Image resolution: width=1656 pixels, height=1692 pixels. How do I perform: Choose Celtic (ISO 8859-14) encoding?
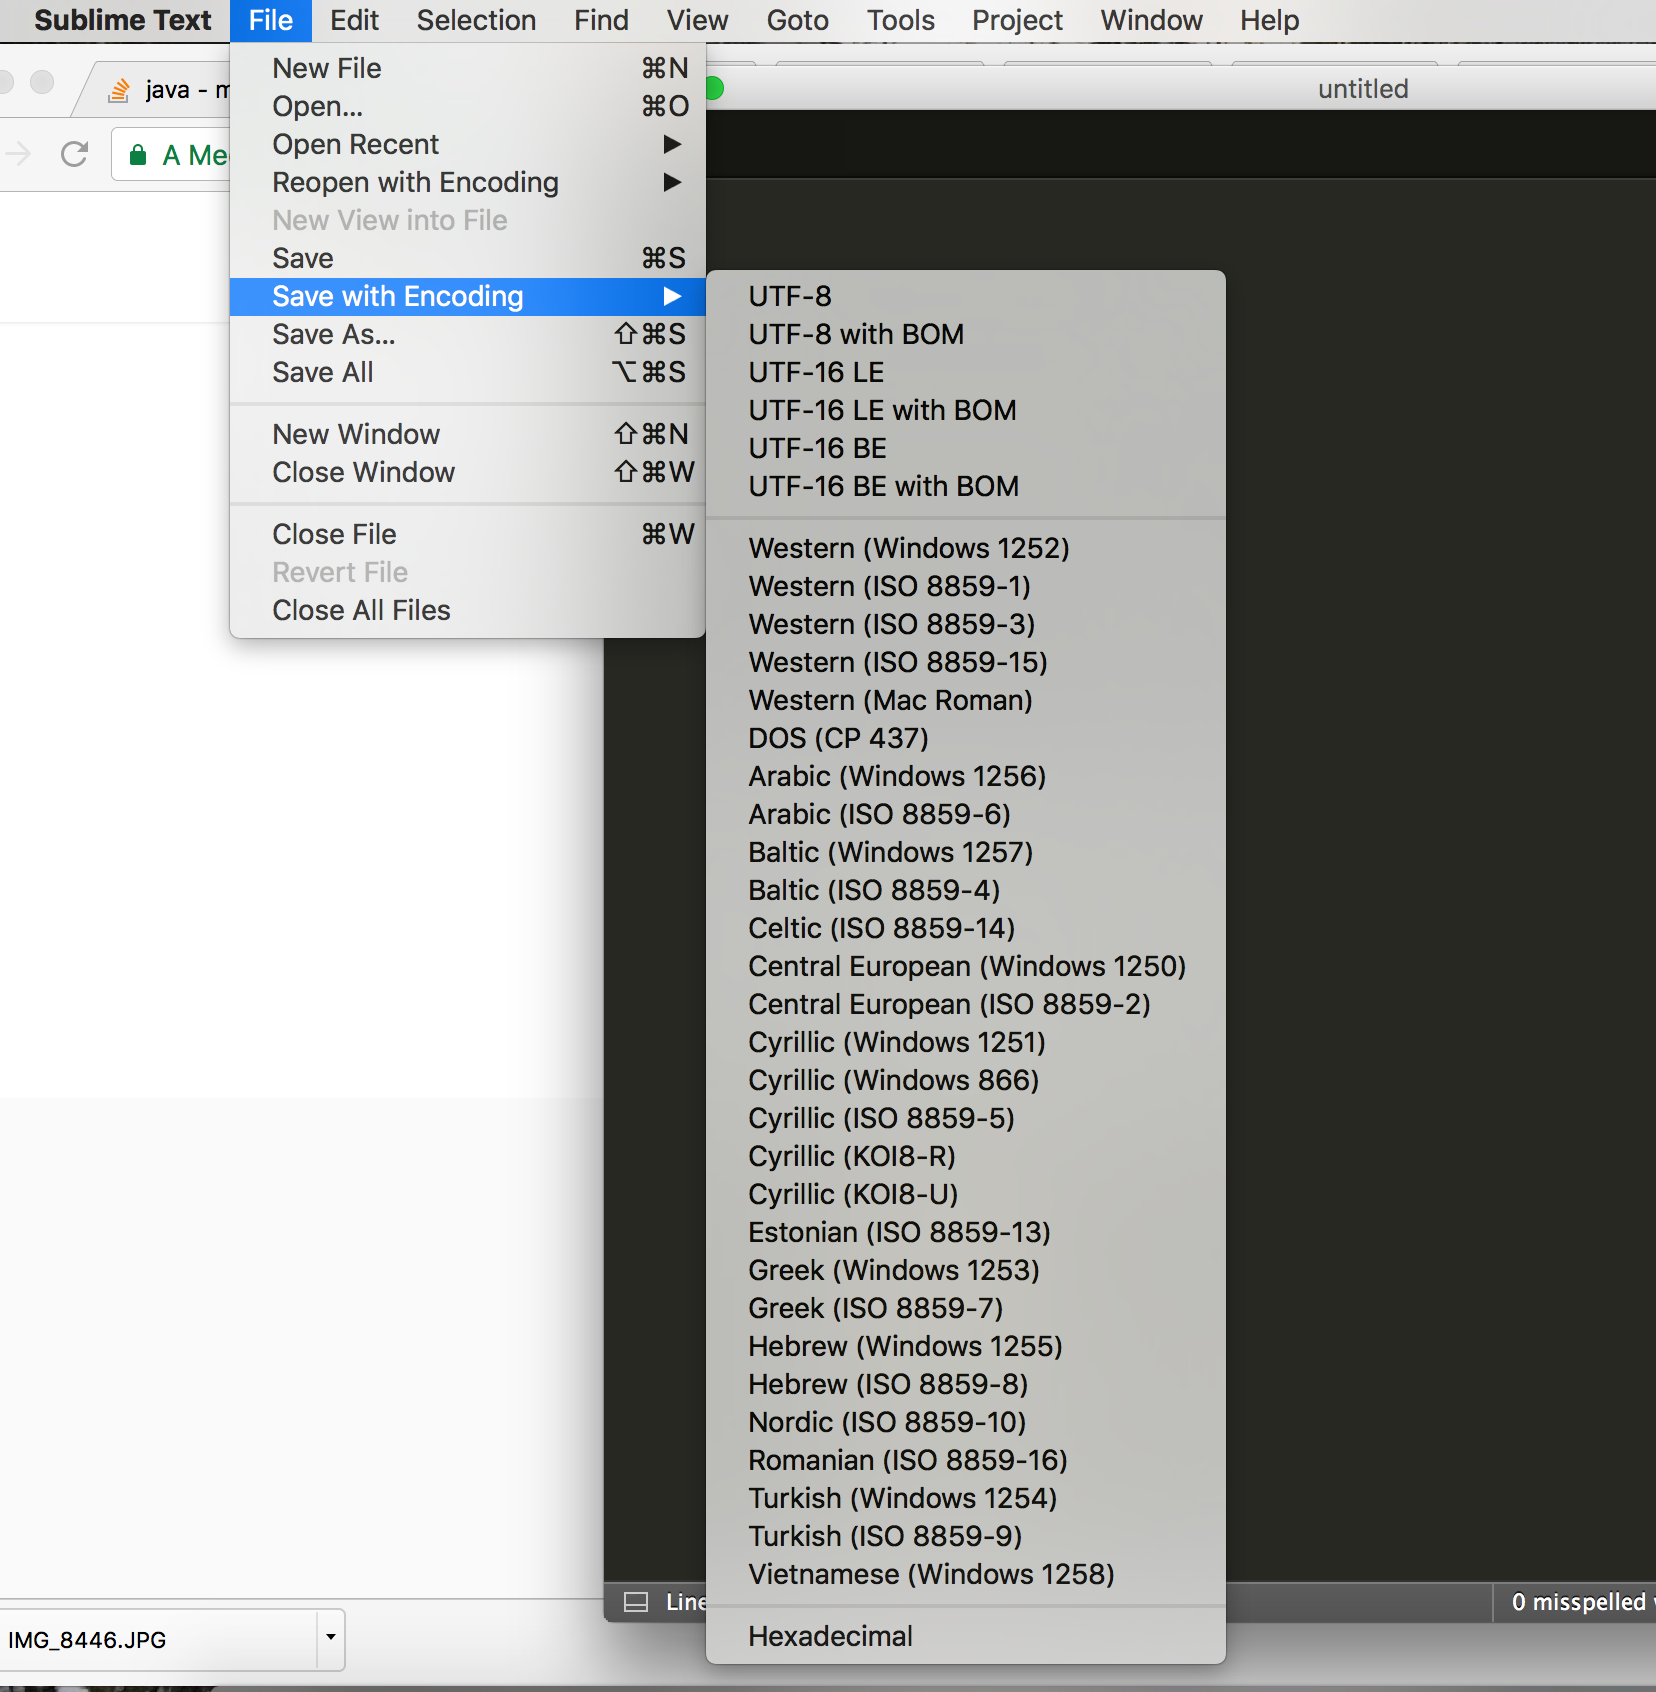point(966,928)
